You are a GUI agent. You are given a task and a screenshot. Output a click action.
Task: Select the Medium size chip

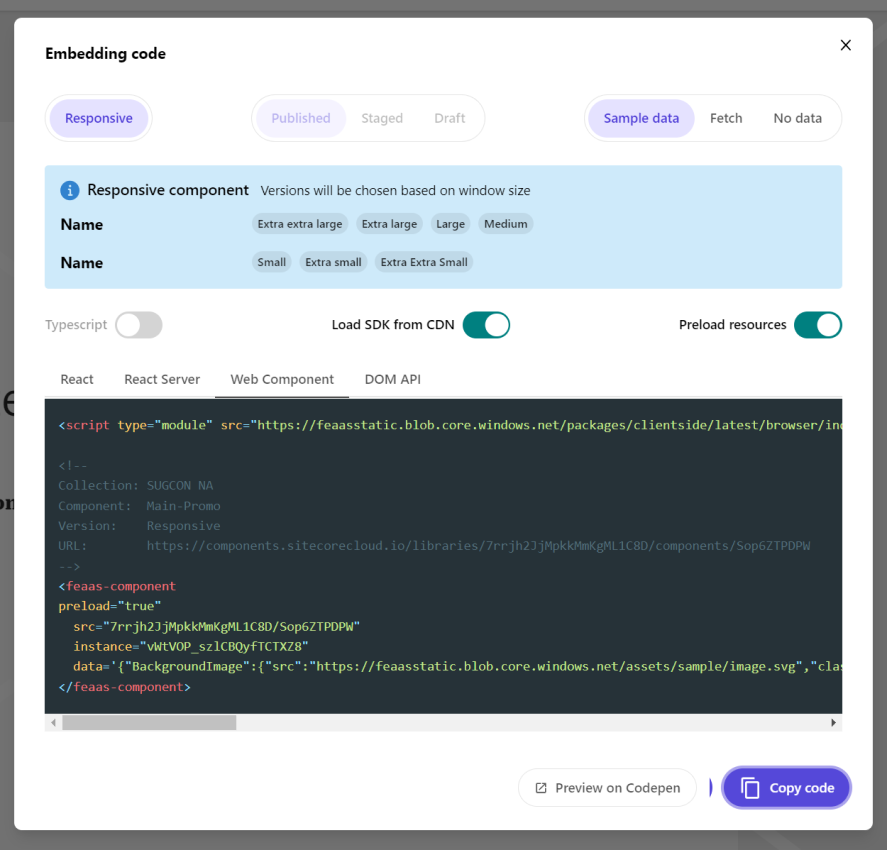(505, 223)
